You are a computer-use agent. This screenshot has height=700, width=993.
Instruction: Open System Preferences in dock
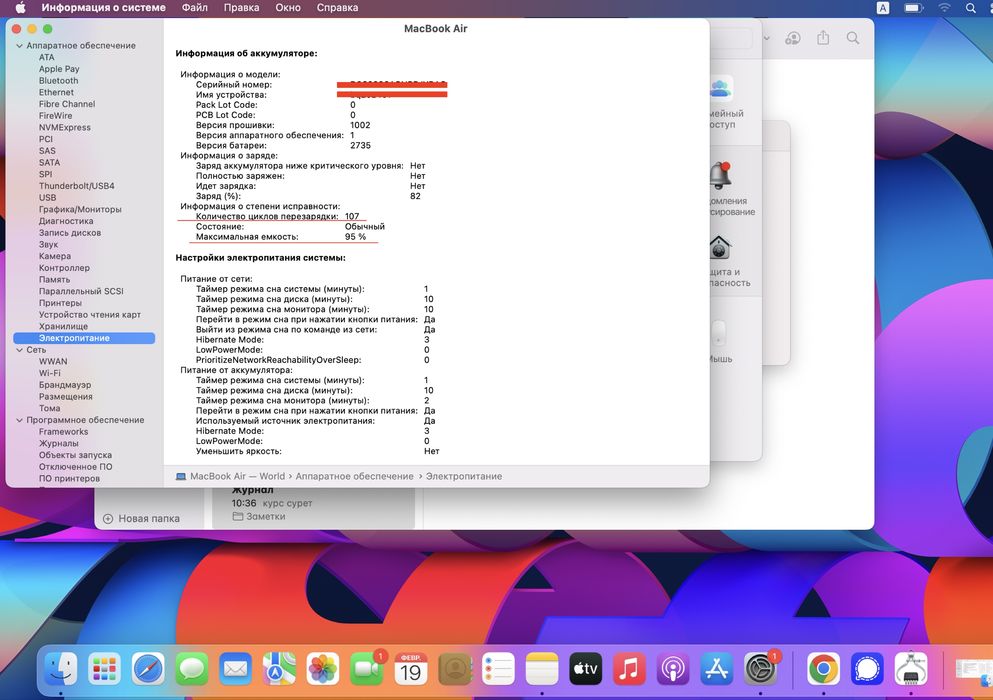761,668
